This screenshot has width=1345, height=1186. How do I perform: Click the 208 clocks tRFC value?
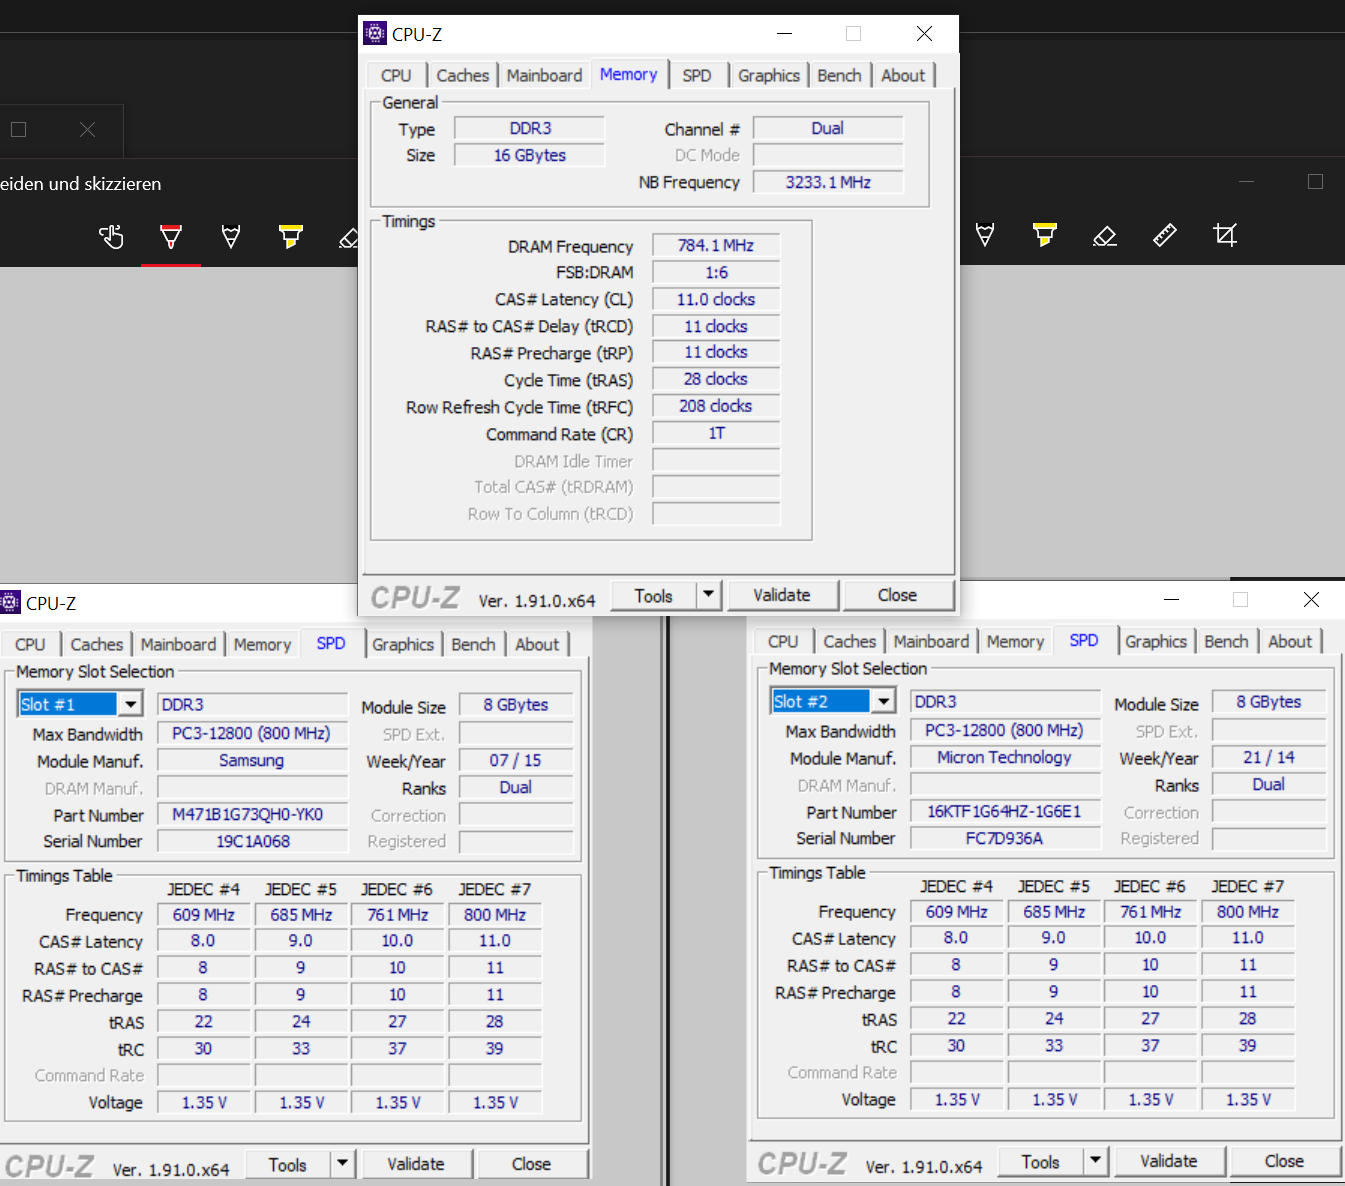(716, 406)
